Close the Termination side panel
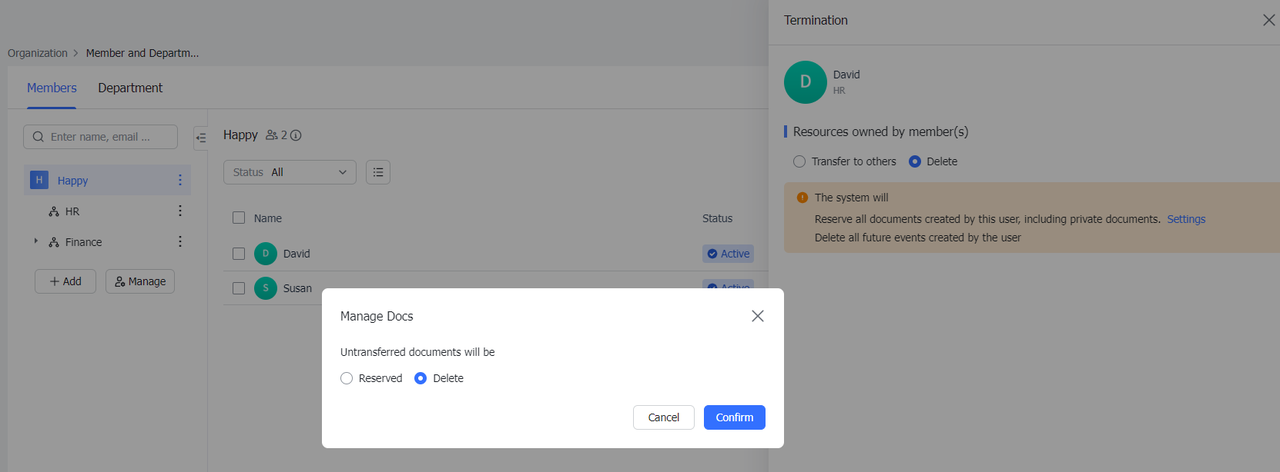 coord(1269,20)
